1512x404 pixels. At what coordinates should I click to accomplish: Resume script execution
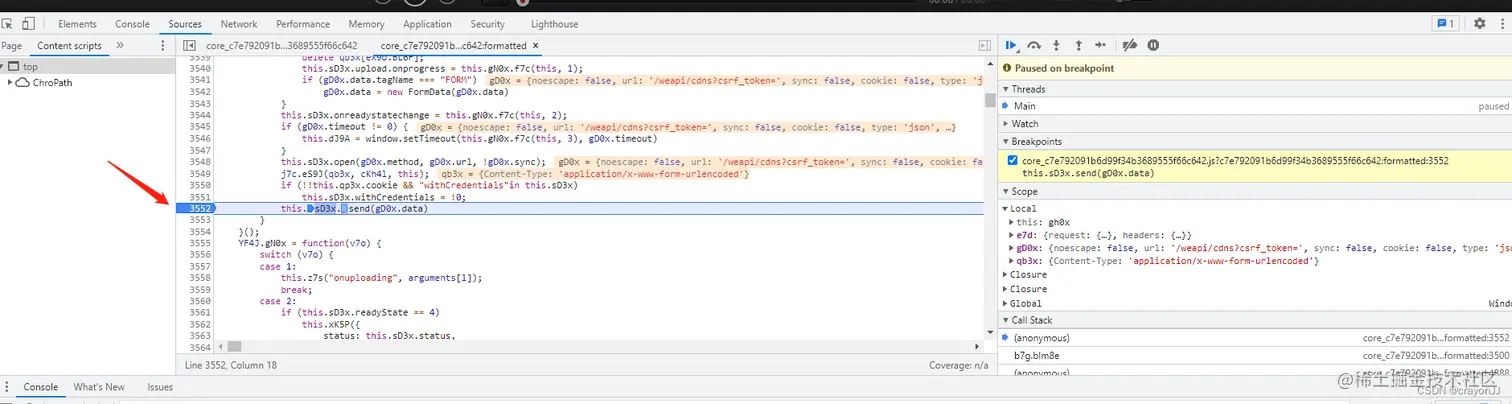(1012, 45)
